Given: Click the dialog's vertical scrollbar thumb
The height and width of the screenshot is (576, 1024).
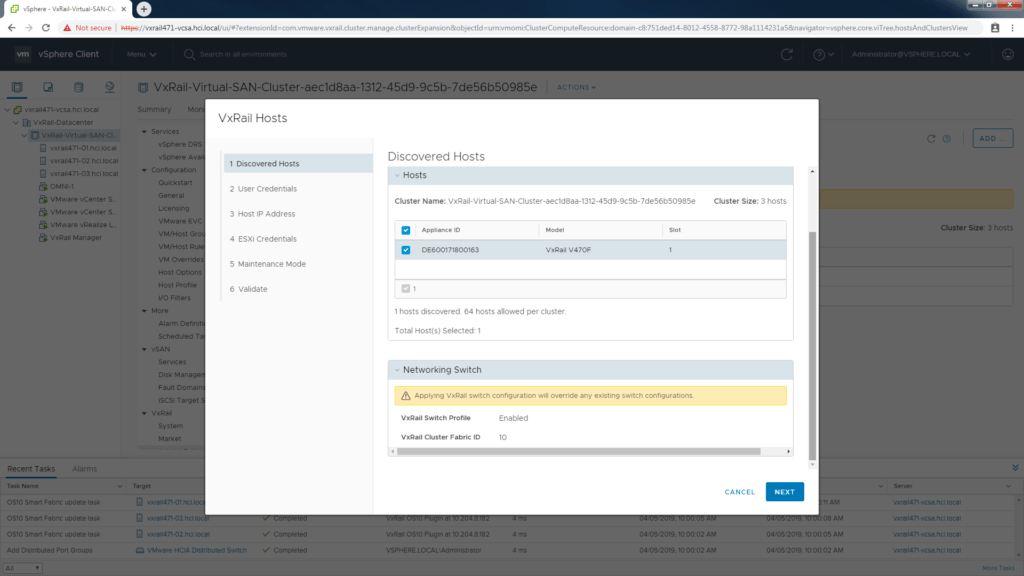Looking at the screenshot, I should 812,345.
